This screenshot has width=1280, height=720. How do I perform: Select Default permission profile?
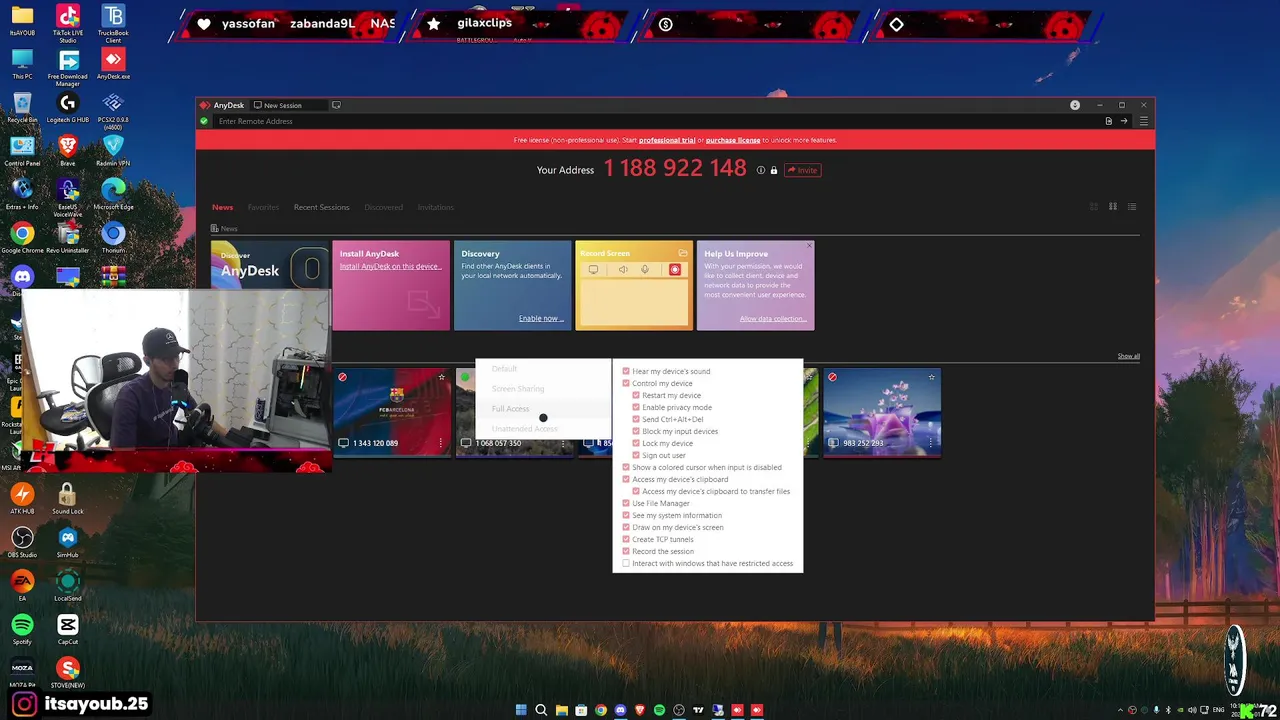pos(543,369)
